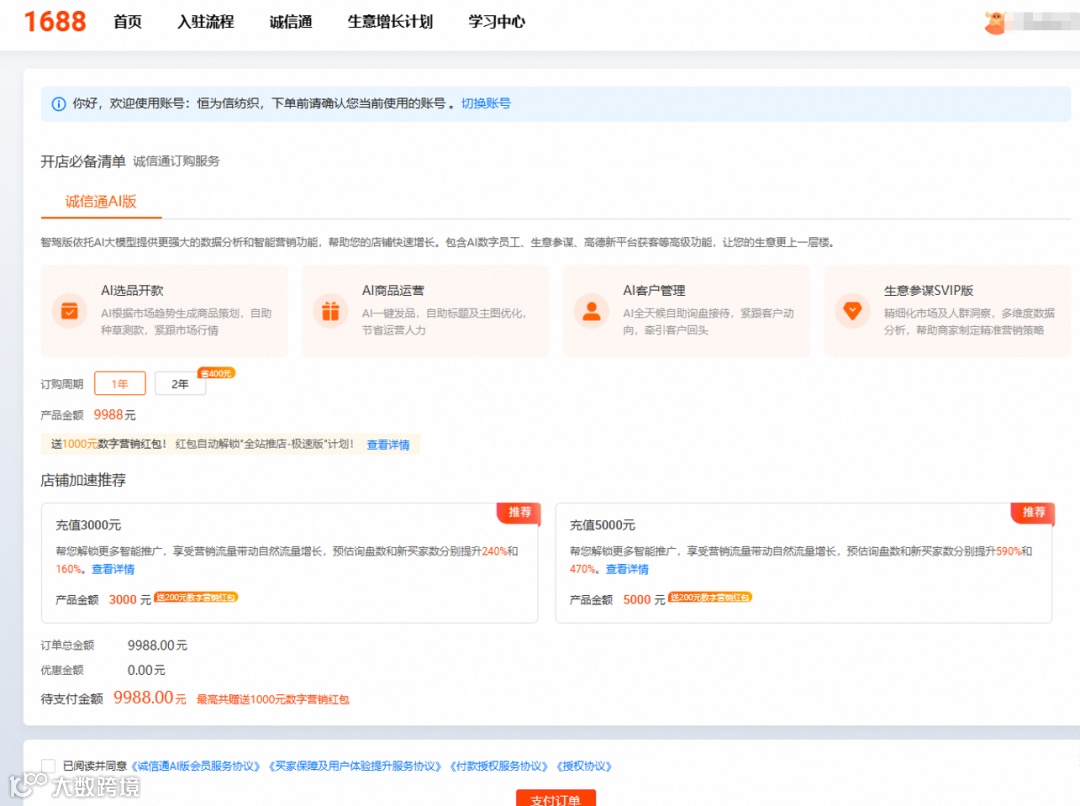Click the 1688 logo
Image resolution: width=1080 pixels, height=806 pixels.
55,21
